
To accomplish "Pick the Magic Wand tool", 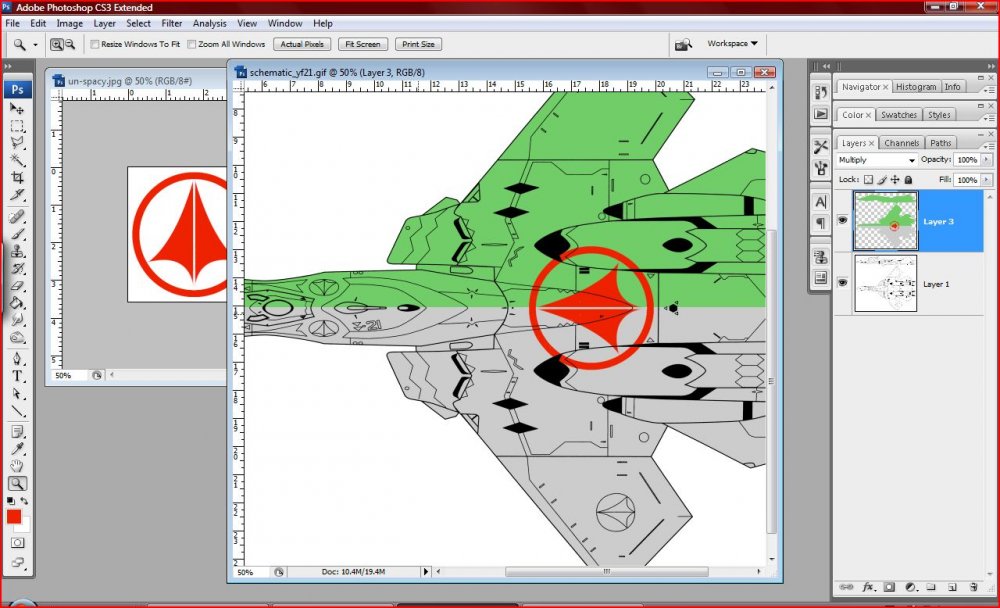I will tap(17, 160).
